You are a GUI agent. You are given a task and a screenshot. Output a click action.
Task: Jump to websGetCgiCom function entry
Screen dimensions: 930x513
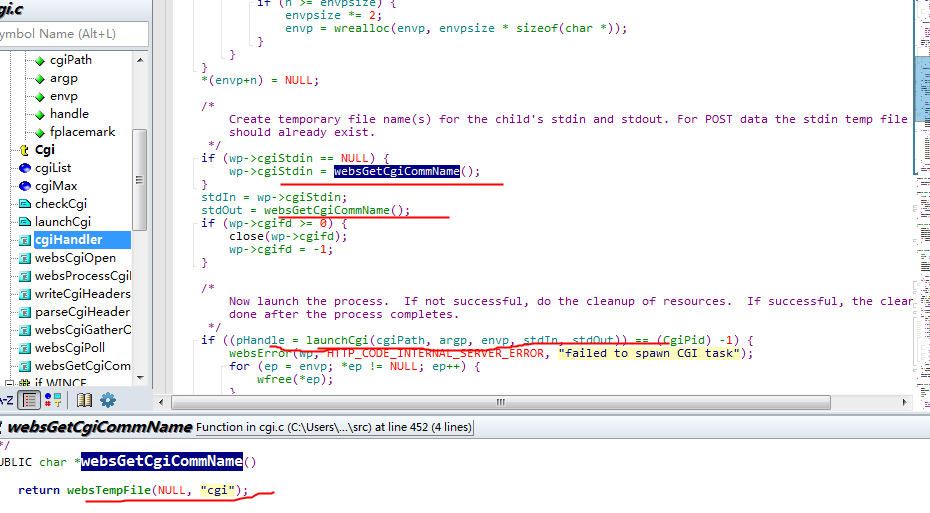82,366
